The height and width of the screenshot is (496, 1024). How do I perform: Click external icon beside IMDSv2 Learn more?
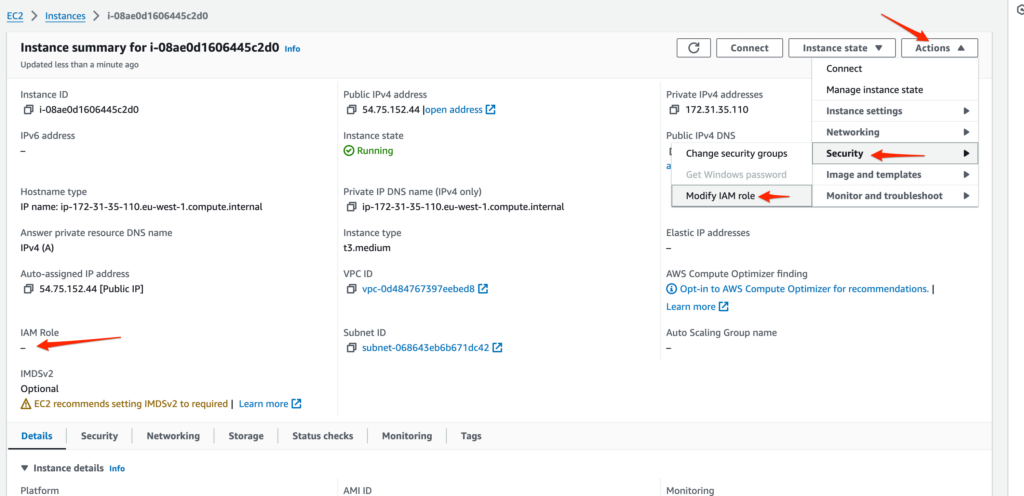[296, 403]
